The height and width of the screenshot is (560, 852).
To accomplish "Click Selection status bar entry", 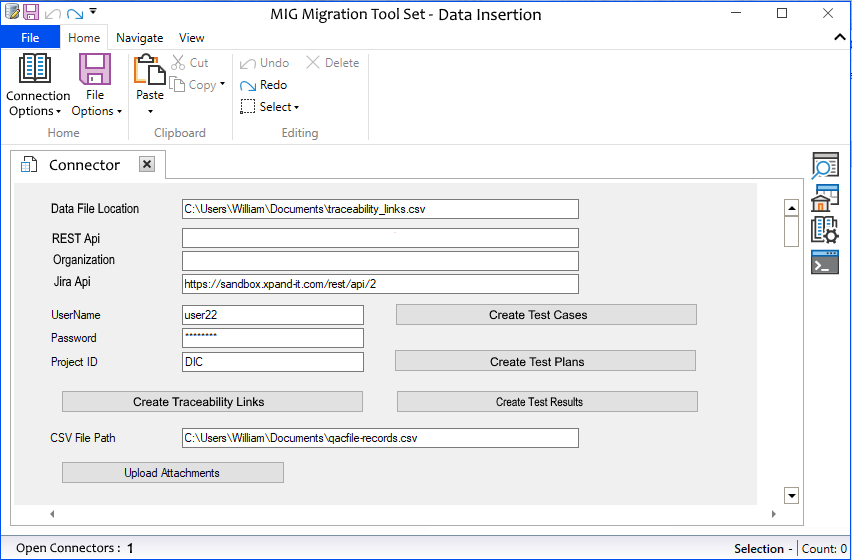I will point(763,549).
